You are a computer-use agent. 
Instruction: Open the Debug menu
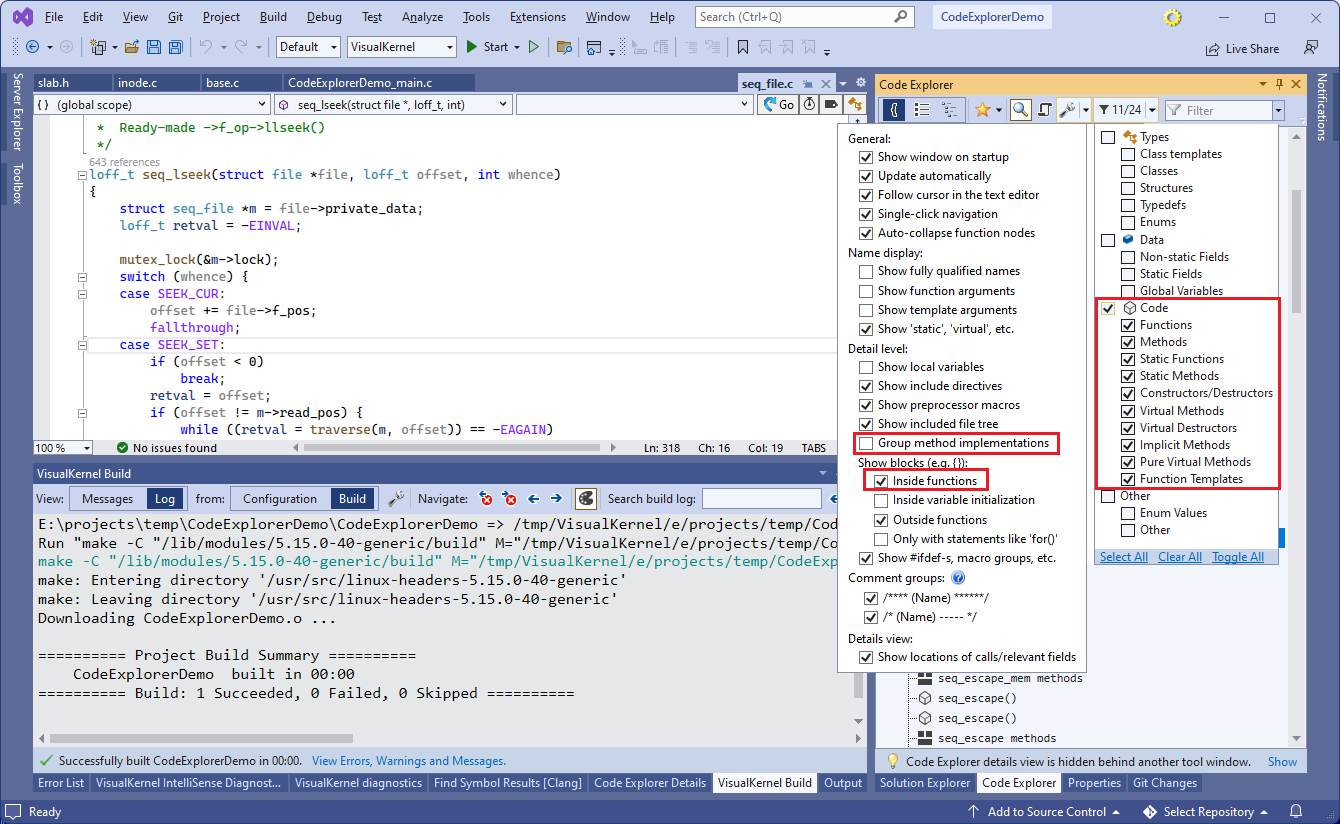tap(324, 17)
